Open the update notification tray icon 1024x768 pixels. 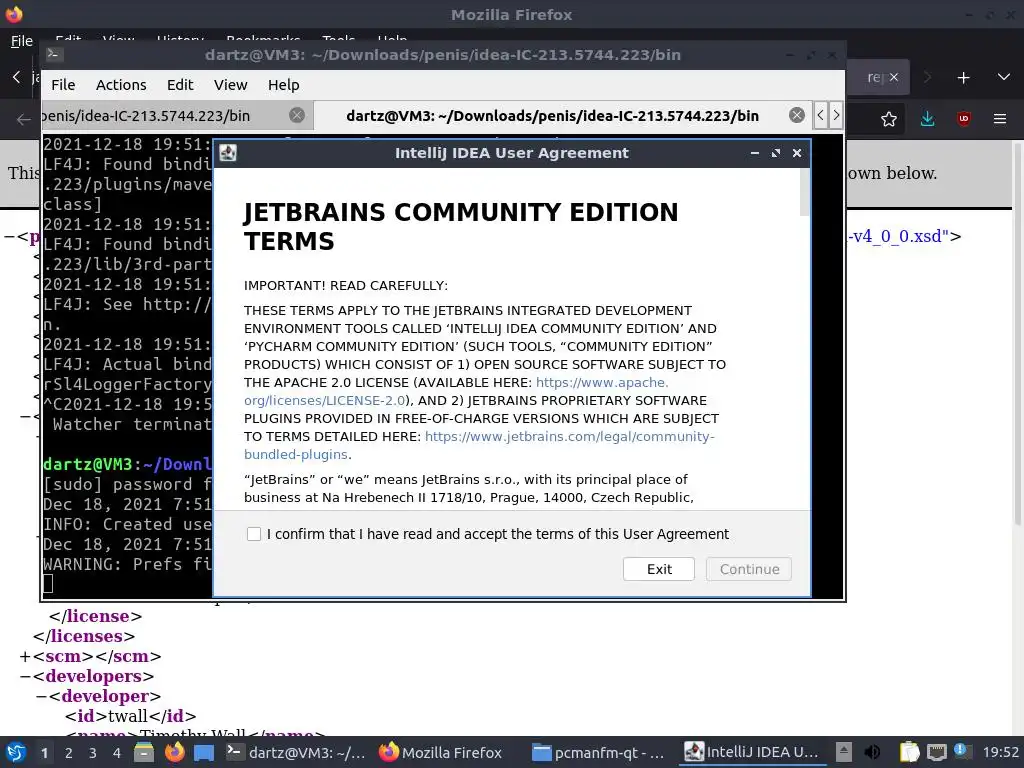(961, 751)
